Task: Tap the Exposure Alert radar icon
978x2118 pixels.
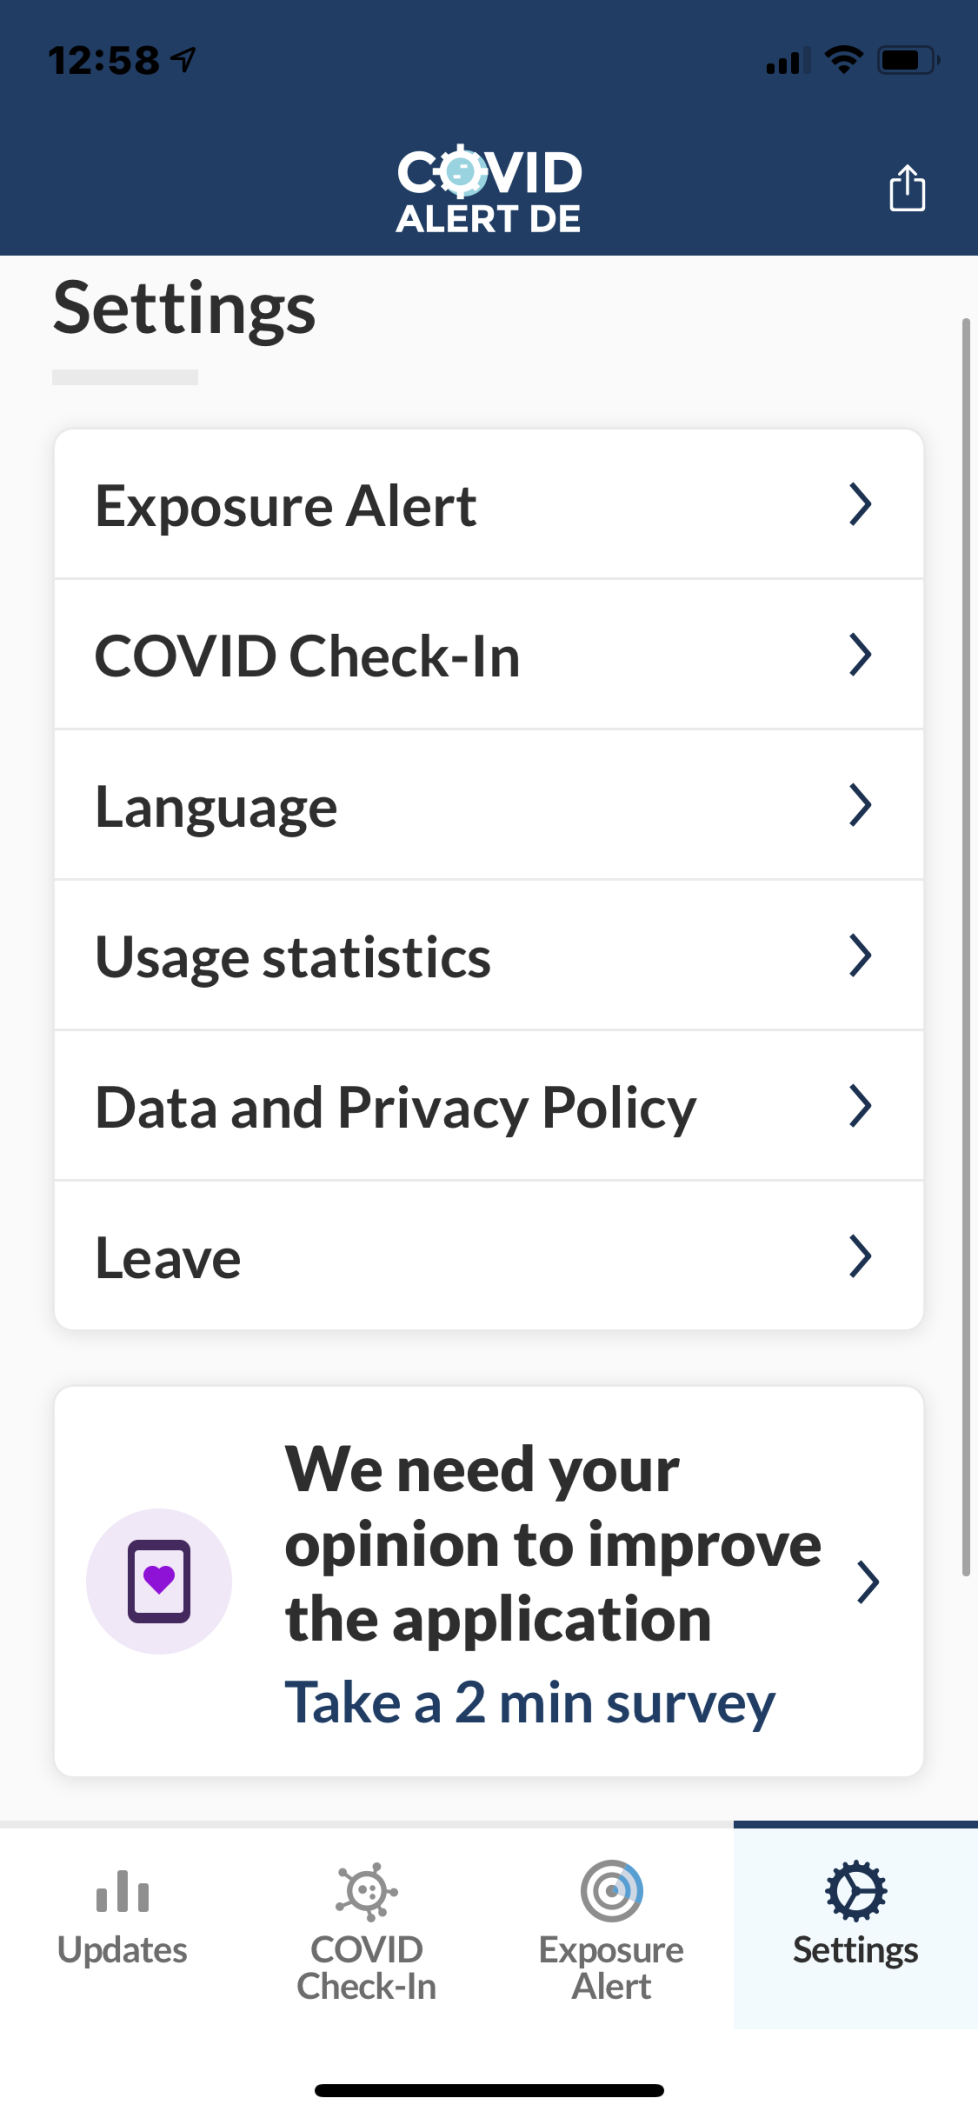Action: point(611,1891)
